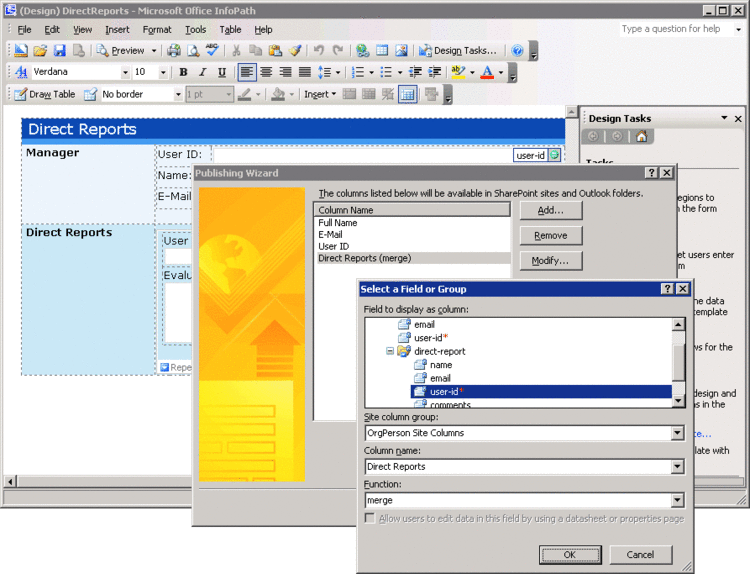The width and height of the screenshot is (750, 574).
Task: Click the Highlight color swatch button
Action: coord(458,72)
